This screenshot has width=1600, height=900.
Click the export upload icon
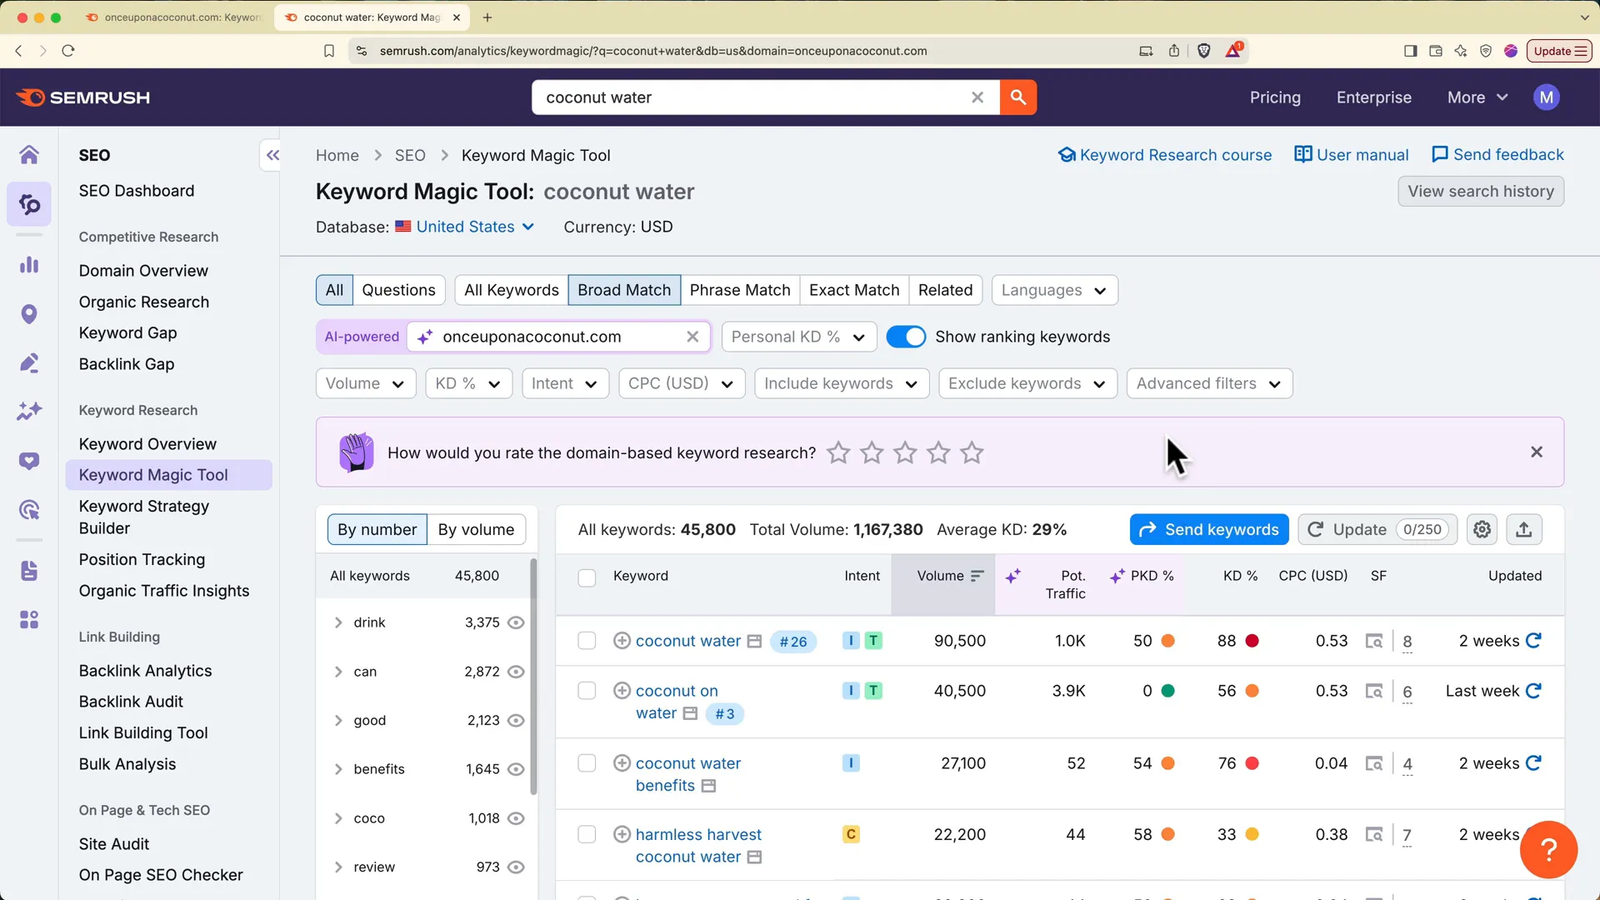tap(1524, 529)
